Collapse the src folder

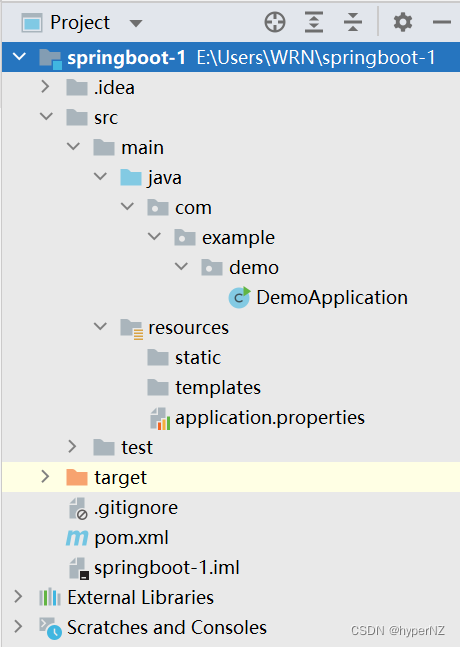(x=46, y=117)
